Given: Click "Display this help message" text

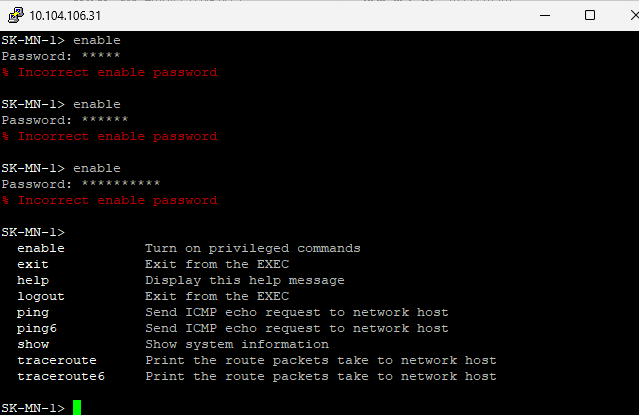Looking at the screenshot, I should (245, 280).
